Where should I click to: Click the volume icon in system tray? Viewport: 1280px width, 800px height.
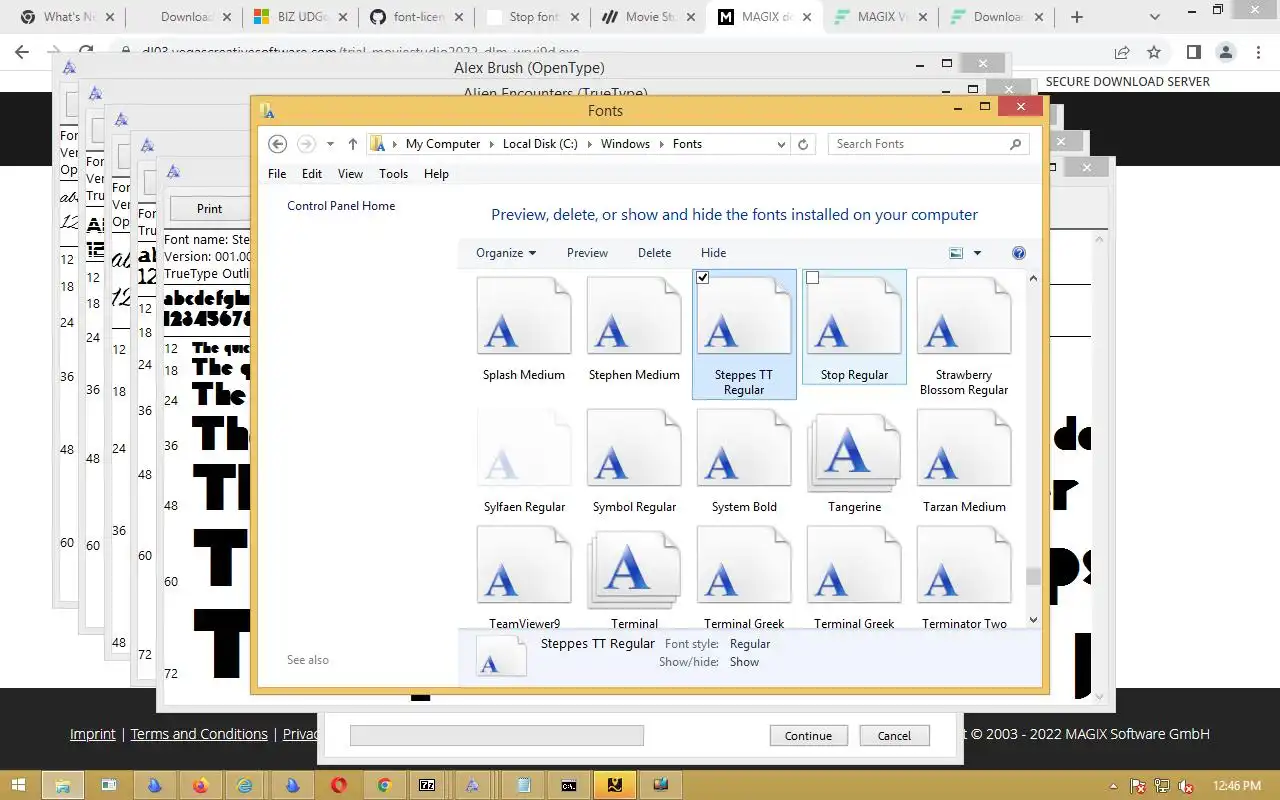[x=1185, y=786]
